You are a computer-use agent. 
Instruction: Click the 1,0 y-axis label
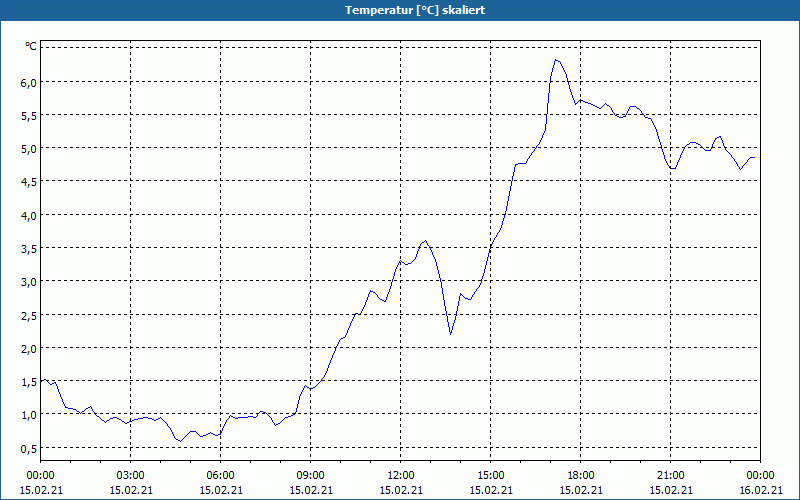tap(28, 415)
